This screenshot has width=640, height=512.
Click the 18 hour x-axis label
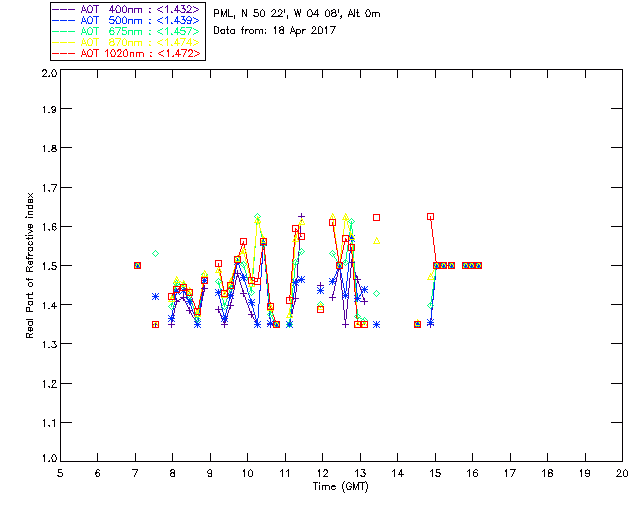(x=547, y=473)
